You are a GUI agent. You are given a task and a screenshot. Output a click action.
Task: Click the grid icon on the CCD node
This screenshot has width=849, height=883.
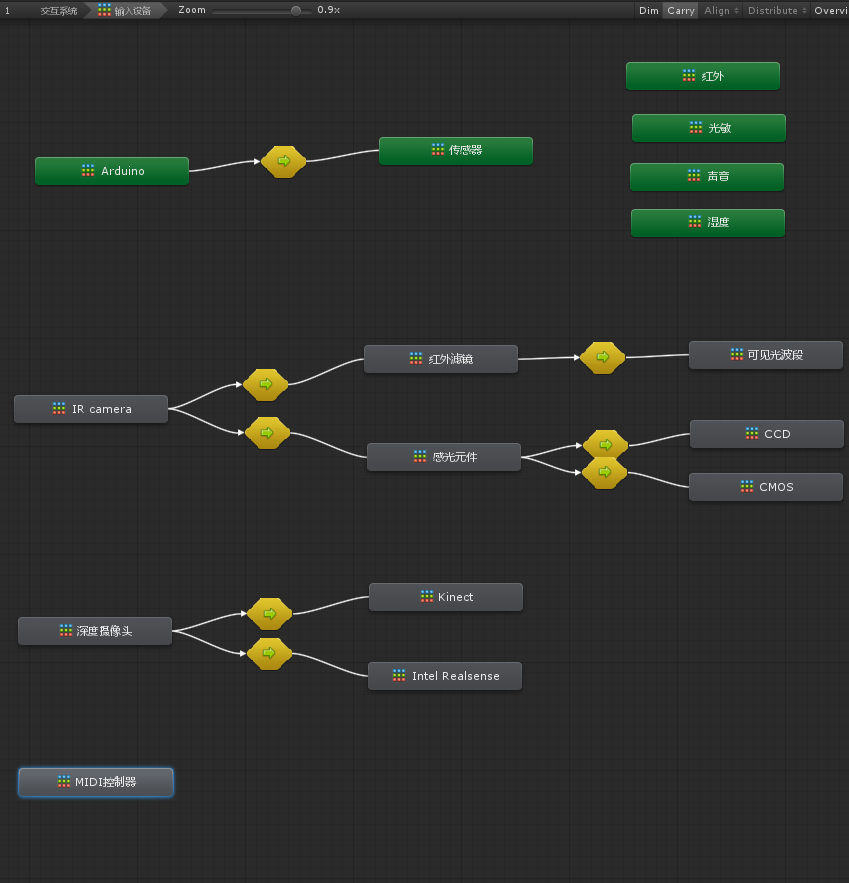(752, 433)
